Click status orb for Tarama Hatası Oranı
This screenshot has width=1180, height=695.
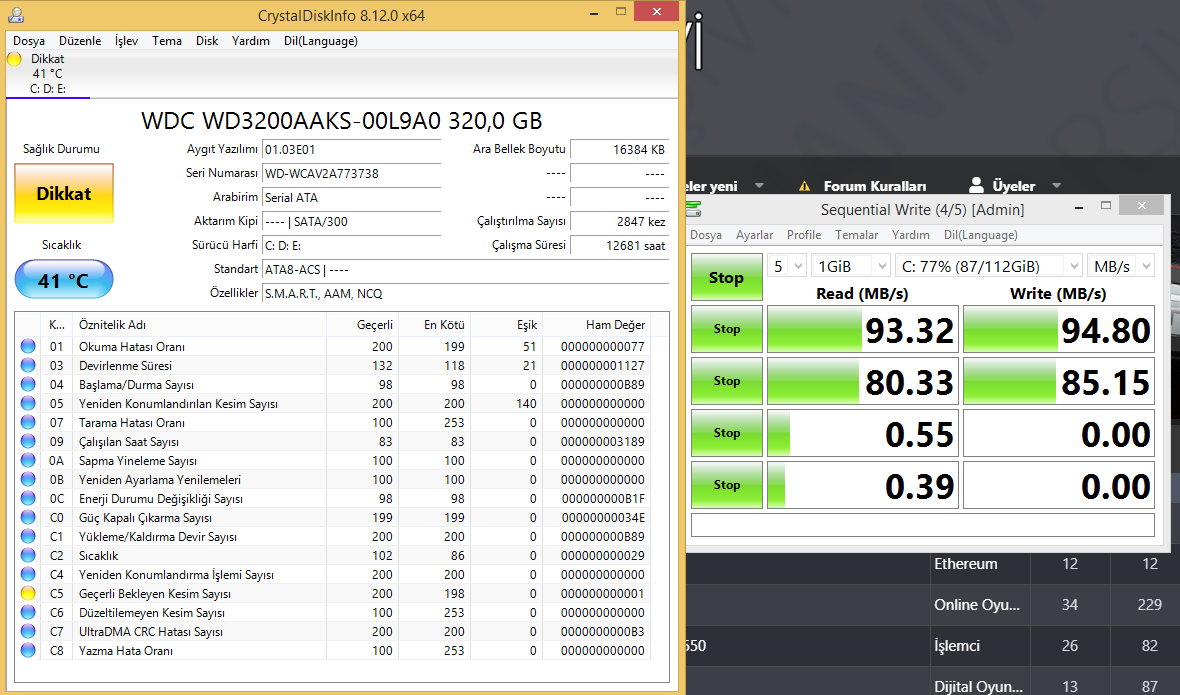click(x=28, y=422)
